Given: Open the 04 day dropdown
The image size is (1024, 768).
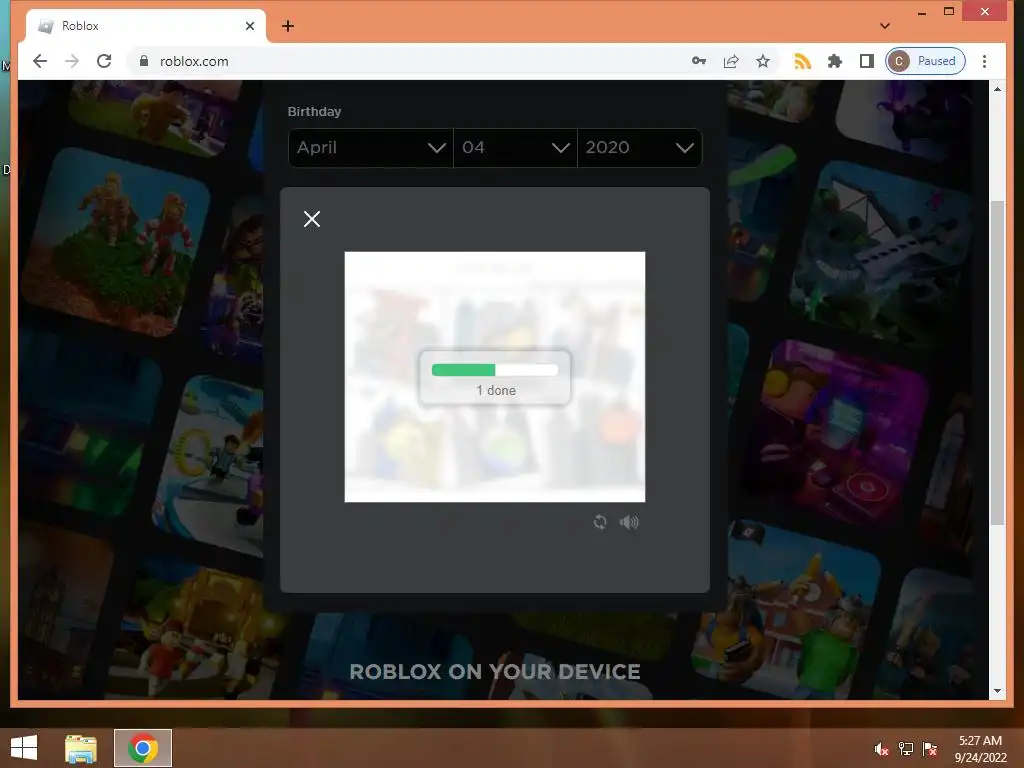Looking at the screenshot, I should [x=515, y=148].
